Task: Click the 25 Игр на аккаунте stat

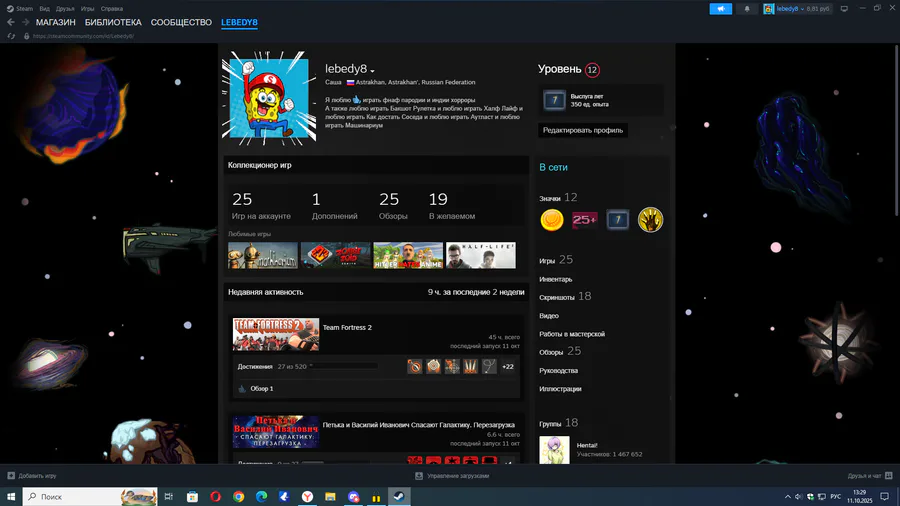Action: point(261,206)
